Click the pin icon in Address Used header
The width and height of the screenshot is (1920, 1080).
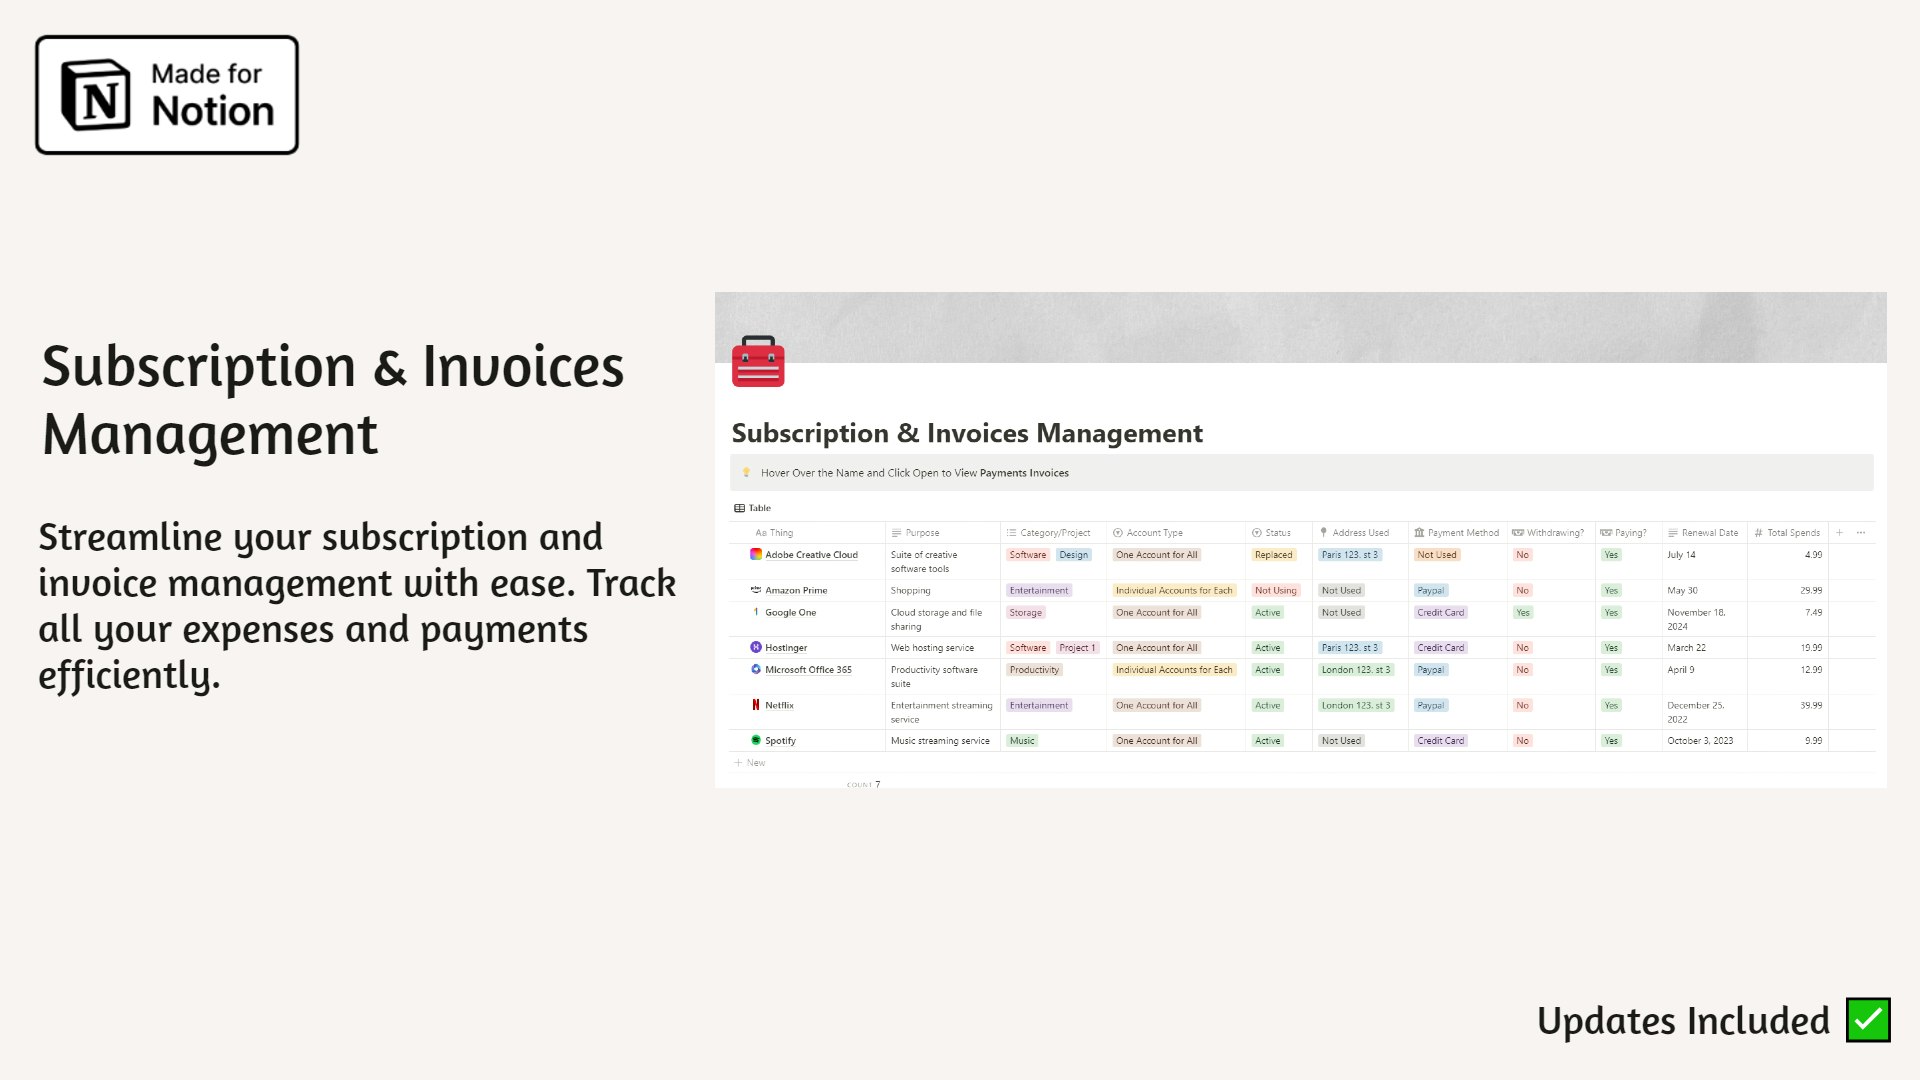1323,532
